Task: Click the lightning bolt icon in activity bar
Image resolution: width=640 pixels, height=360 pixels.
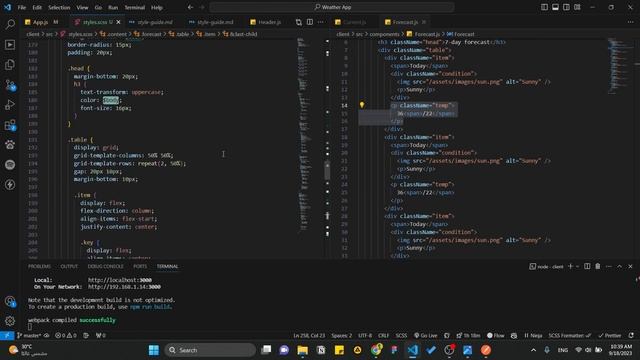Action: point(10,185)
